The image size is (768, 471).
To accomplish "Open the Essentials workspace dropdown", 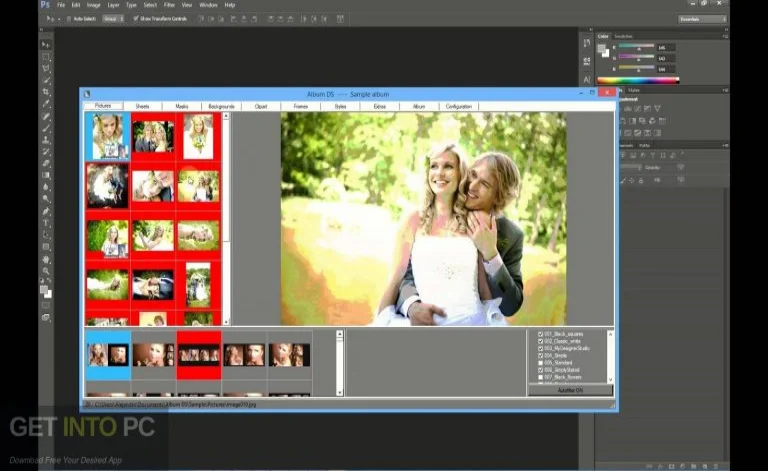I will [702, 19].
